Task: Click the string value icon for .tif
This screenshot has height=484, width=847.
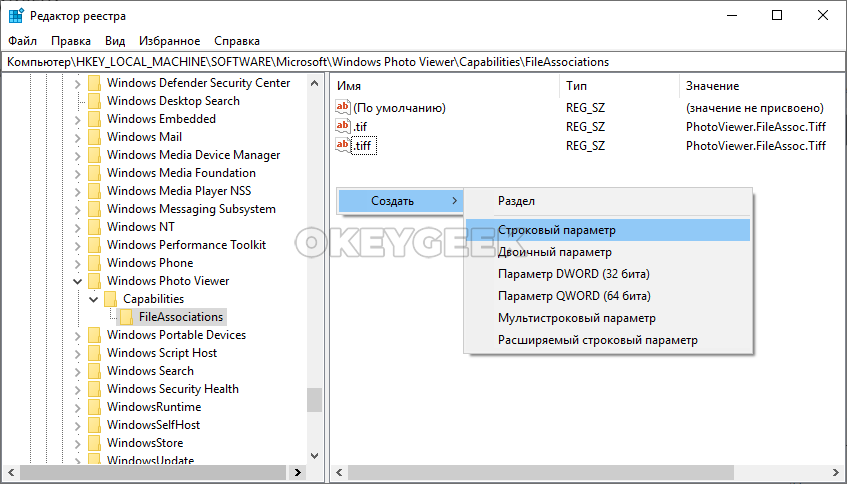Action: 344,126
